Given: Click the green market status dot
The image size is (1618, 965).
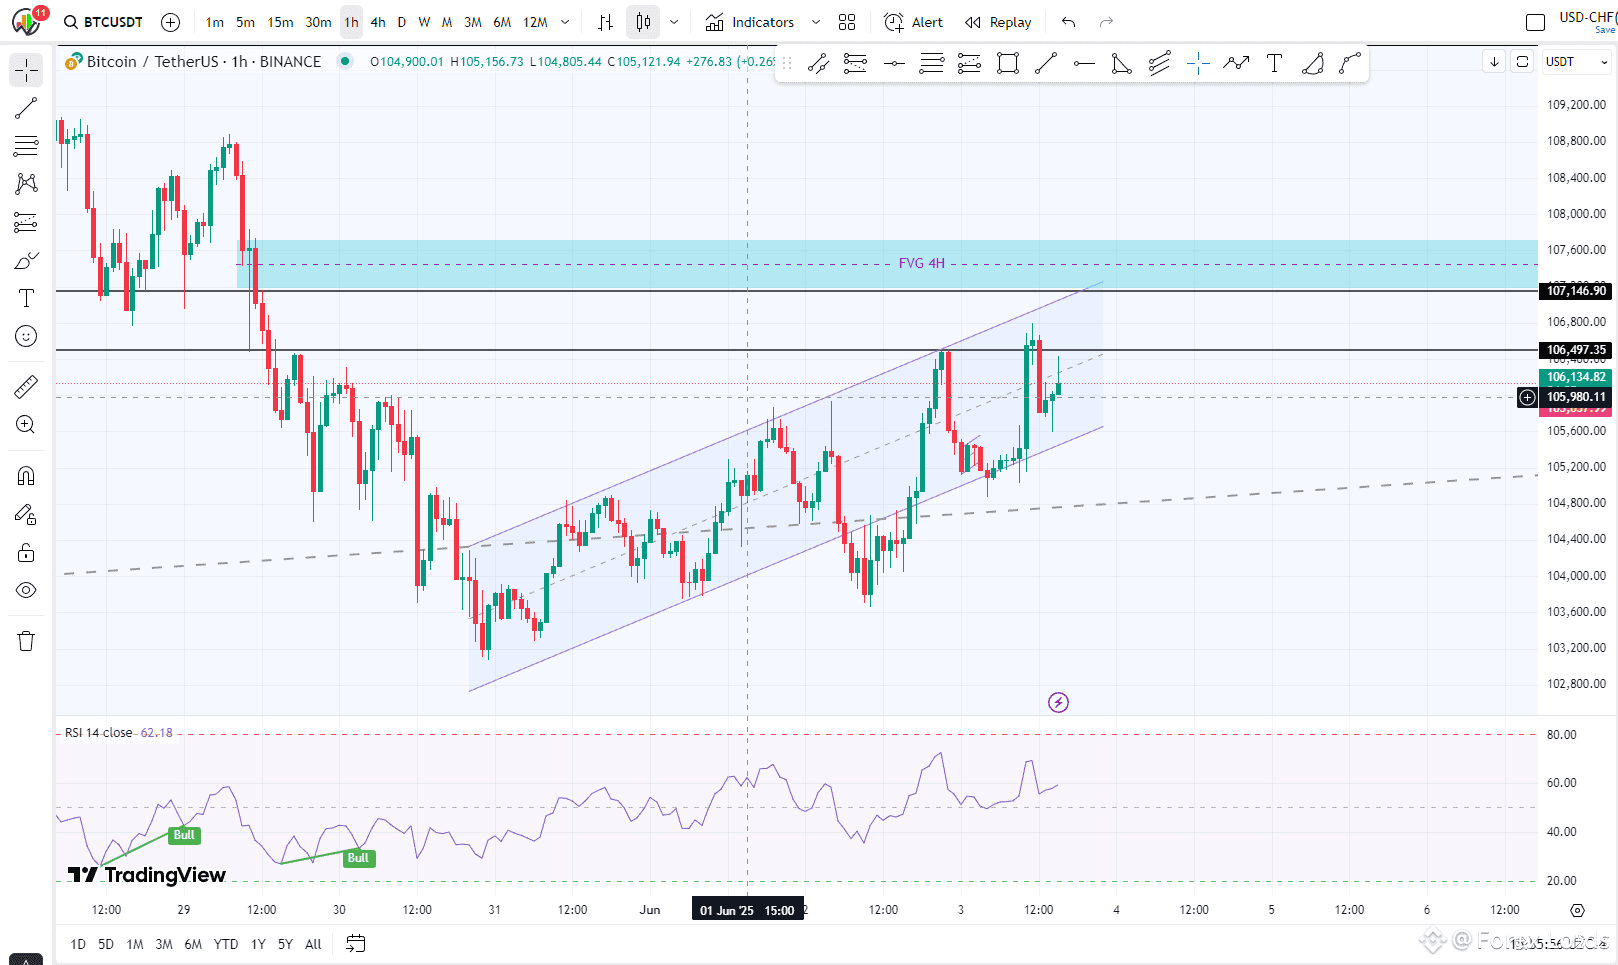Looking at the screenshot, I should (x=345, y=61).
